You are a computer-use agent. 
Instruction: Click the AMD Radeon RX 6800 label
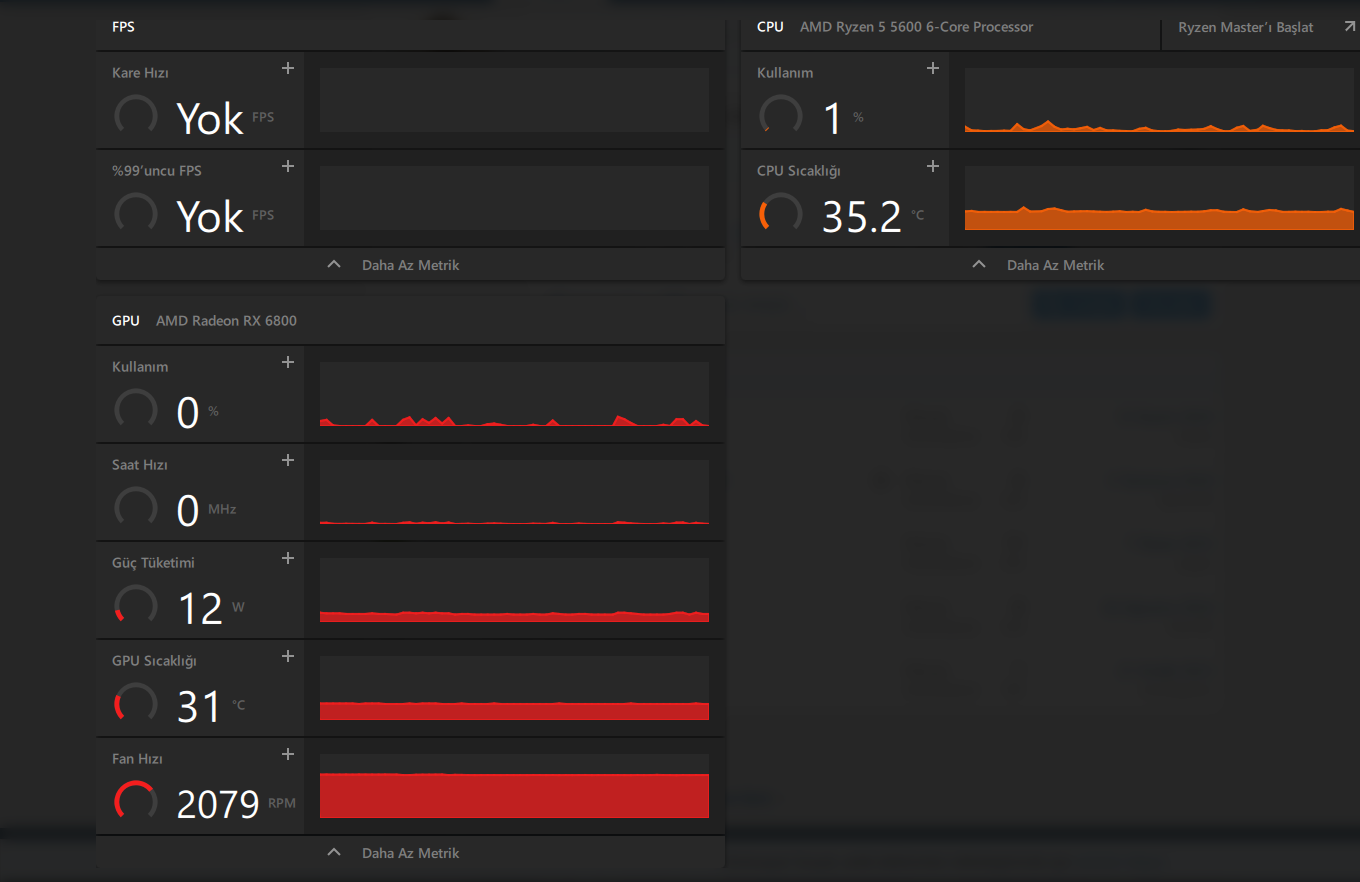226,321
